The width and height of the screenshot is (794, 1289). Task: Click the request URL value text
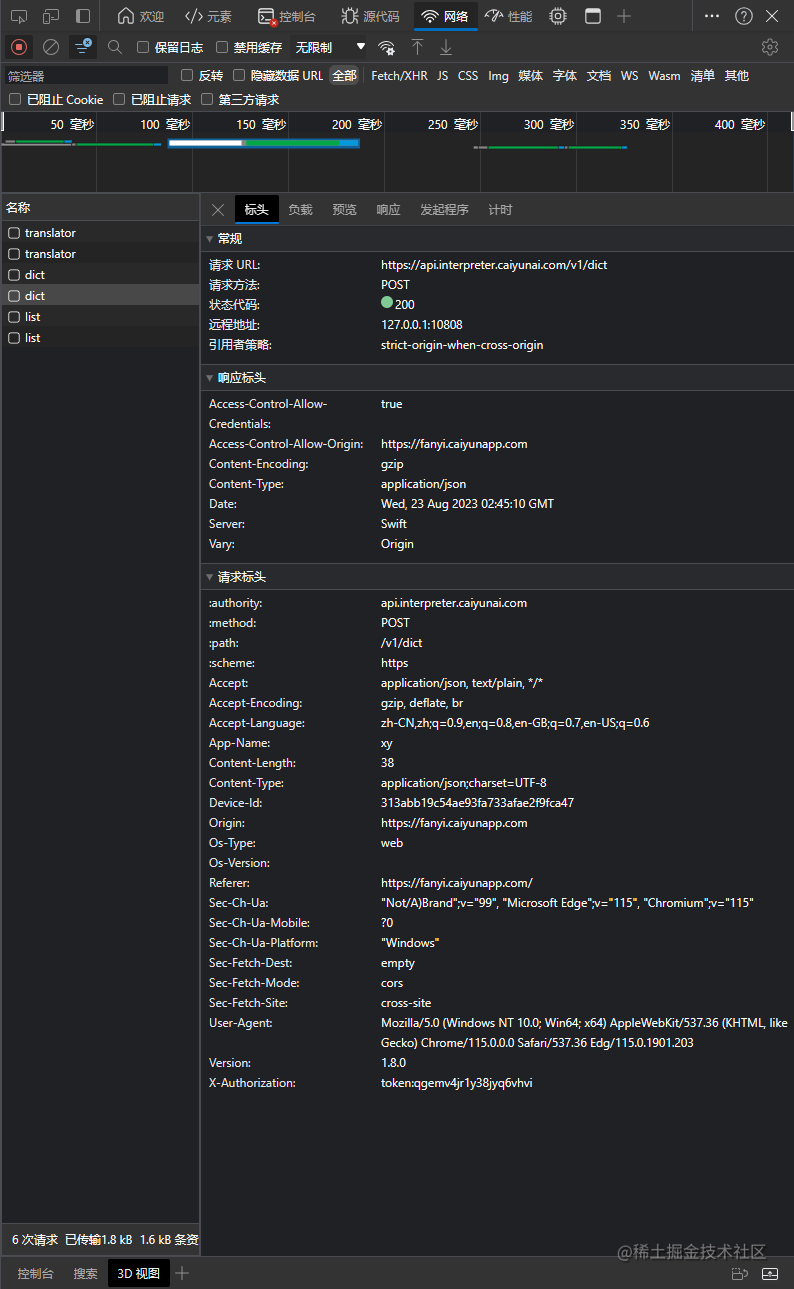[x=494, y=265]
